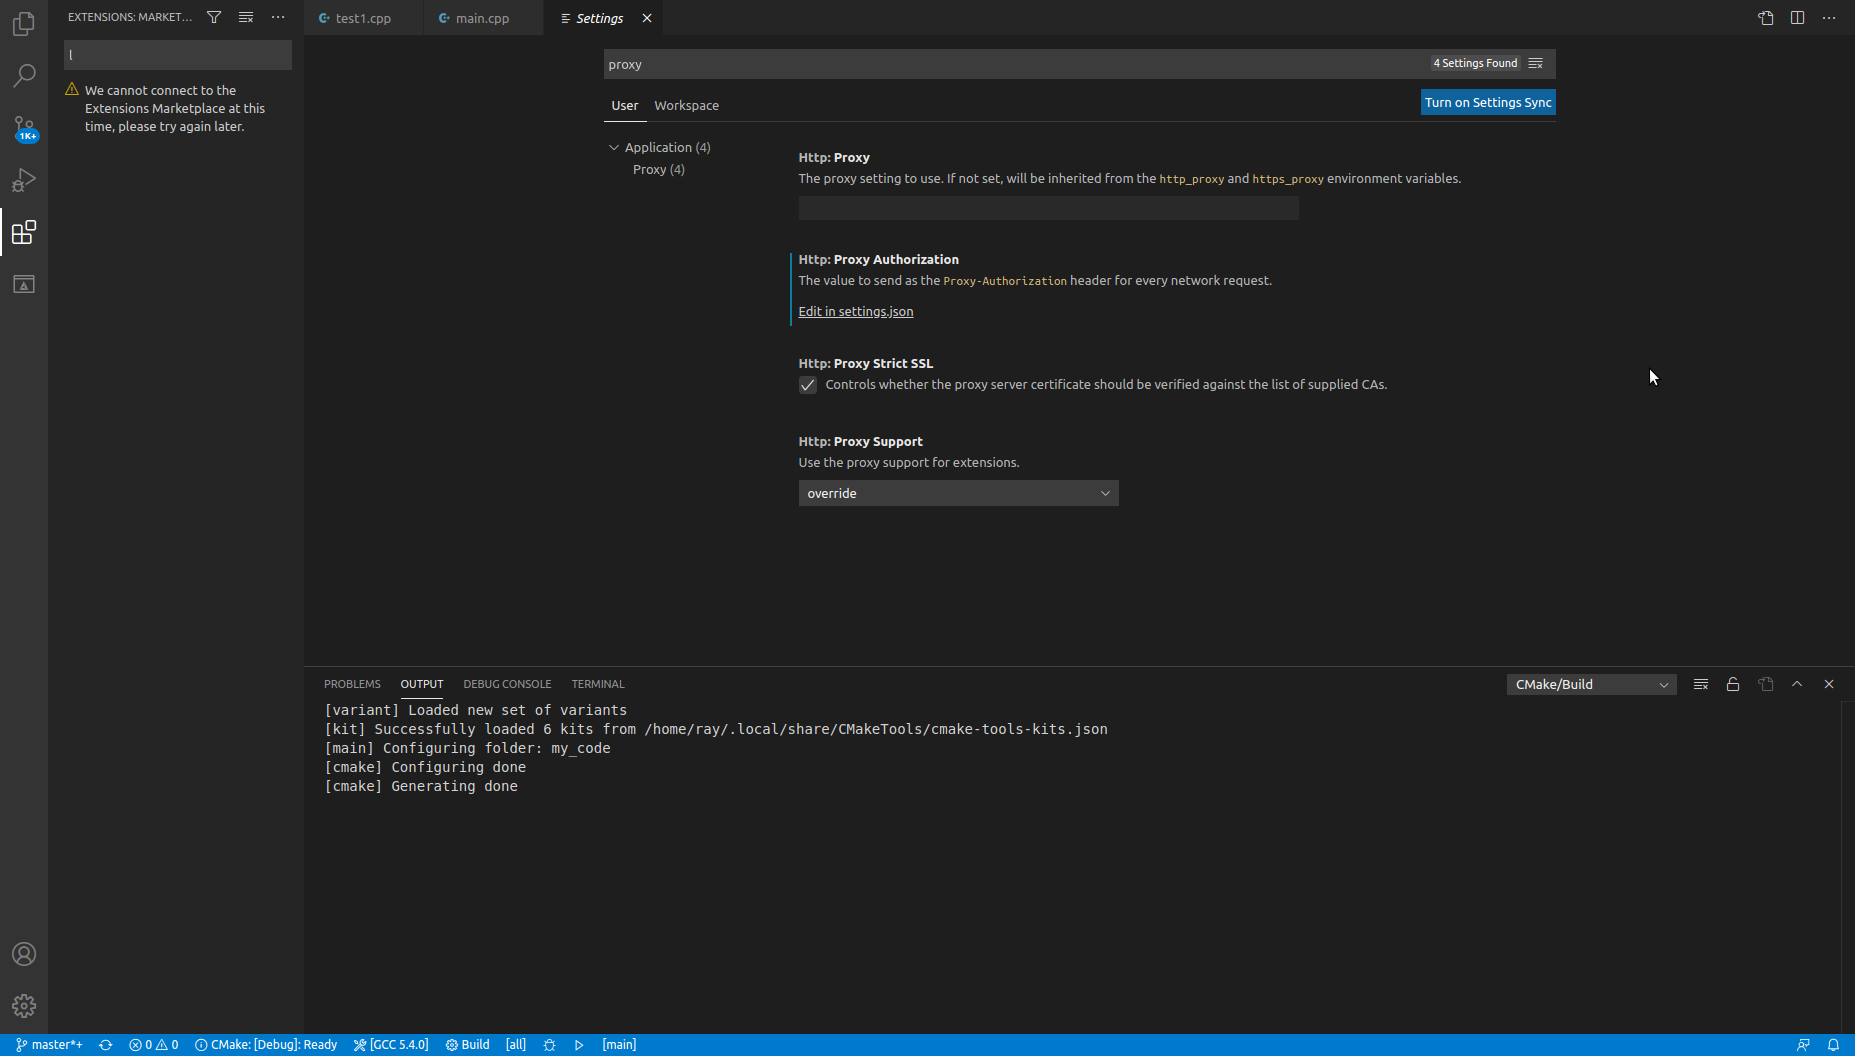Launch the target with play icon
This screenshot has width=1855, height=1056.
point(579,1045)
